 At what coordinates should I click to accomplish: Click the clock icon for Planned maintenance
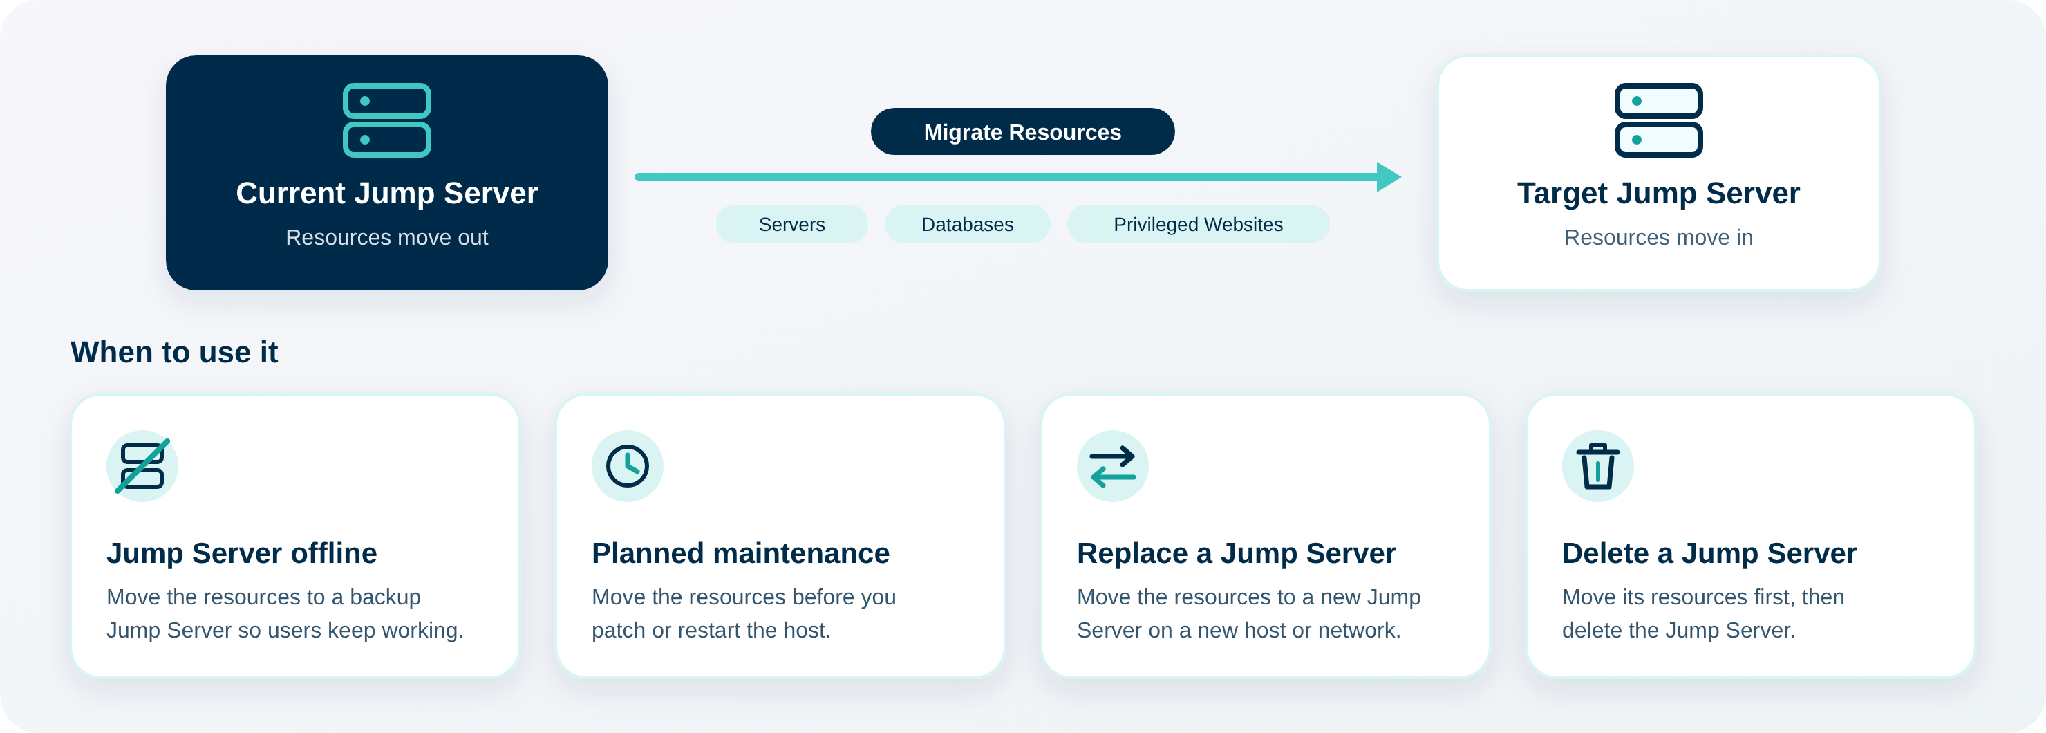(x=627, y=466)
